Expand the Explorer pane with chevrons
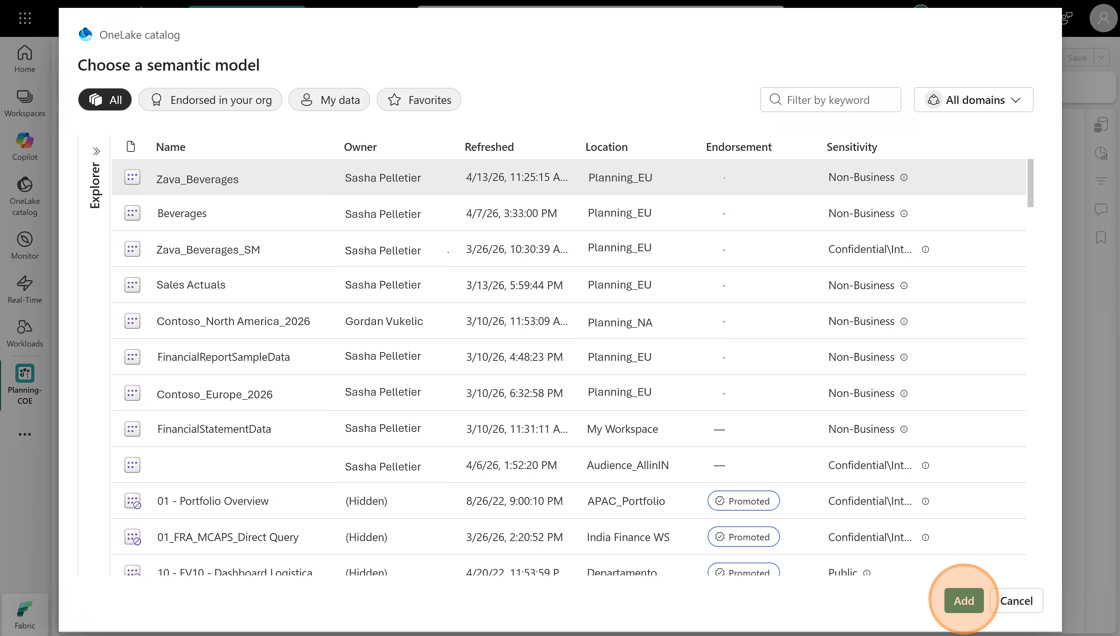 point(96,151)
